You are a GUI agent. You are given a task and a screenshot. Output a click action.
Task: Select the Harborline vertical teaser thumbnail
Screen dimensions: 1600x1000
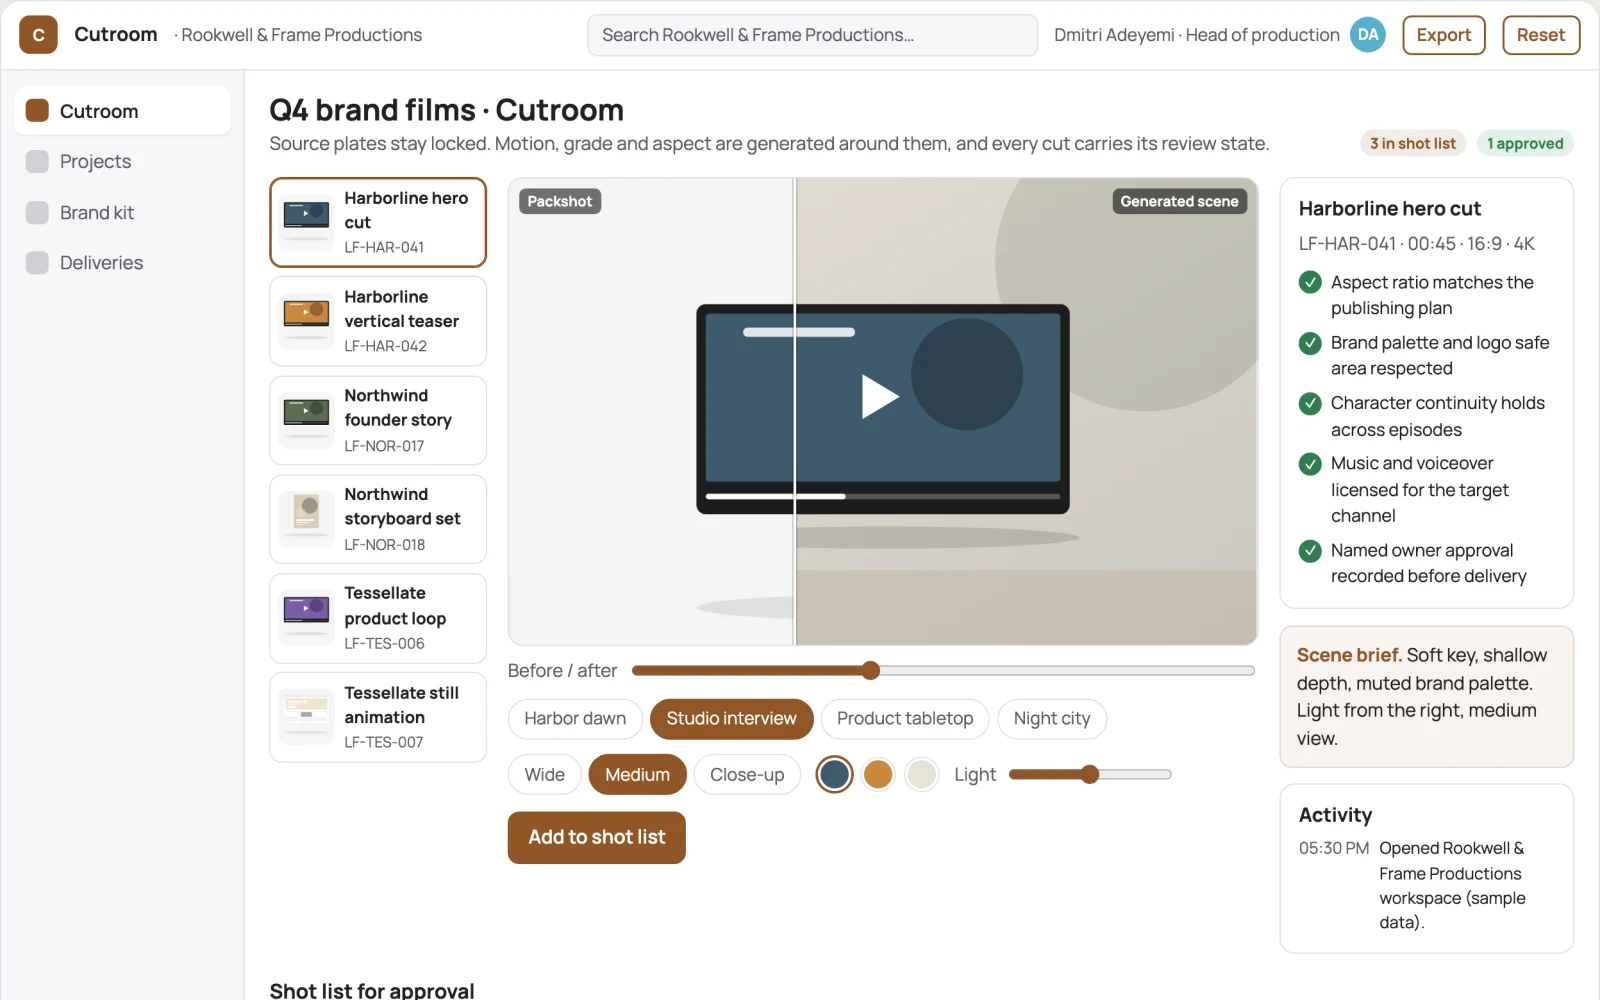pos(307,321)
